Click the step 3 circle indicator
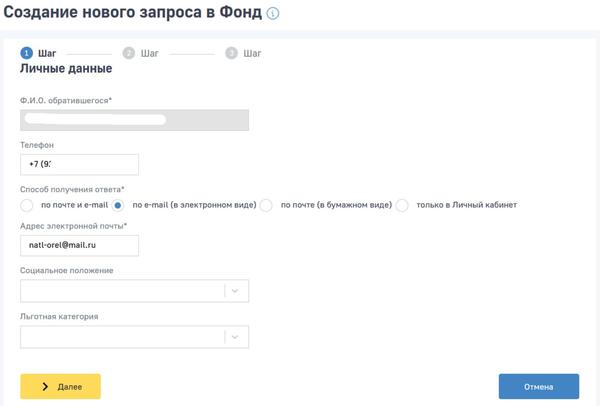The height and width of the screenshot is (406, 600). pyautogui.click(x=232, y=53)
